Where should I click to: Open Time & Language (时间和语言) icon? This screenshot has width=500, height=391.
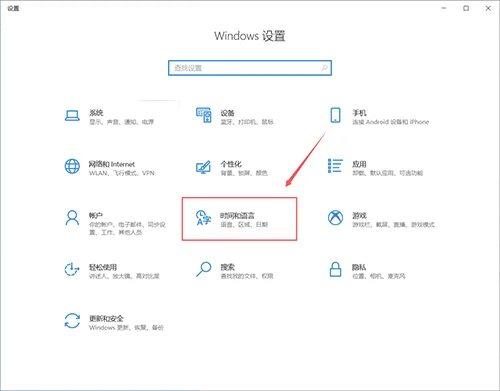203,218
